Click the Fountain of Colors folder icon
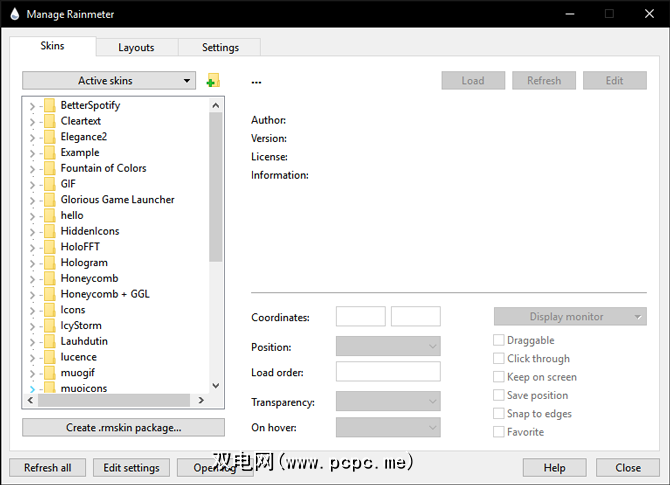670x485 pixels. [x=48, y=168]
